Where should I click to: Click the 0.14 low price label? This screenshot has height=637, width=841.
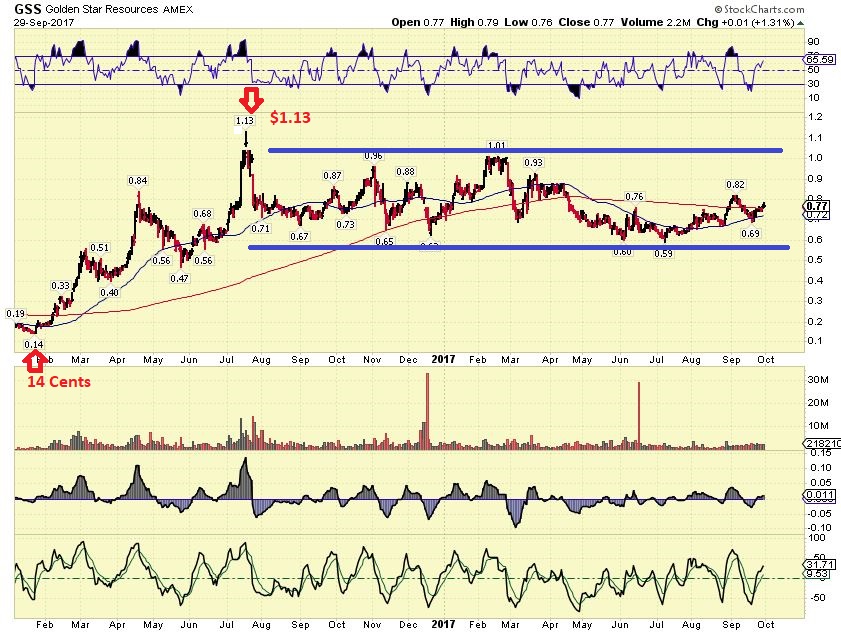(34, 345)
